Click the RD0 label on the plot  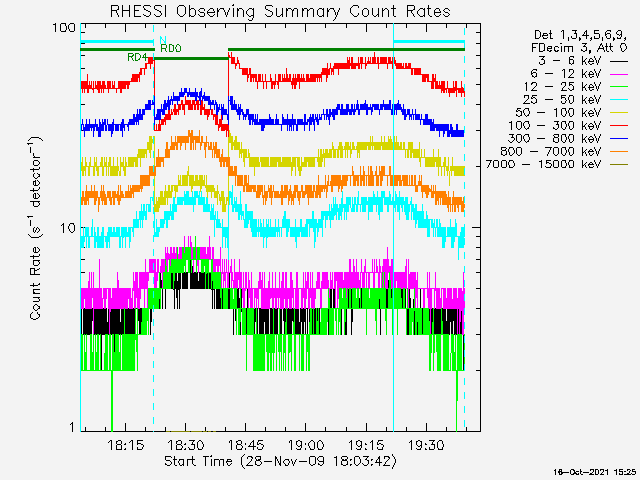171,49
